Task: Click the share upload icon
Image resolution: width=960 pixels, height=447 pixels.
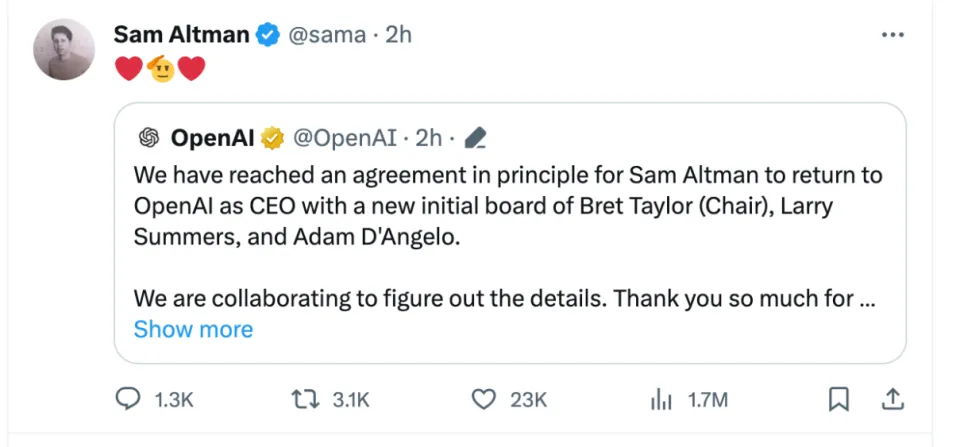Action: 891,400
